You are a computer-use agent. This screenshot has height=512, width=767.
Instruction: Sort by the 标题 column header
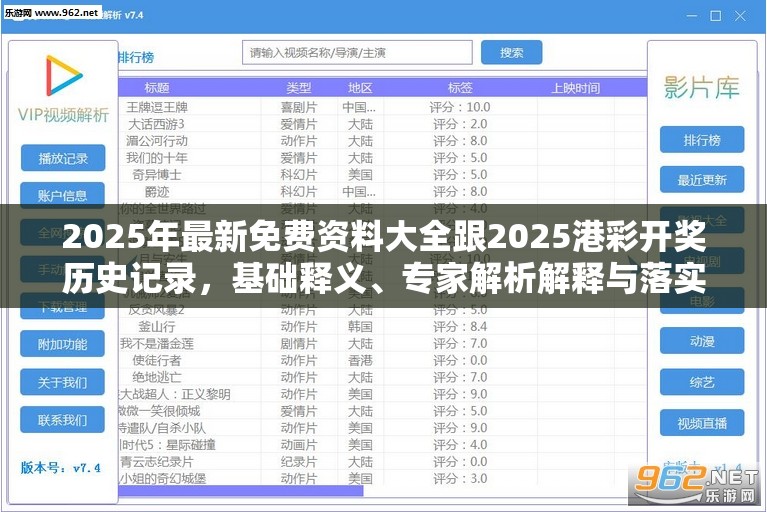[157, 88]
